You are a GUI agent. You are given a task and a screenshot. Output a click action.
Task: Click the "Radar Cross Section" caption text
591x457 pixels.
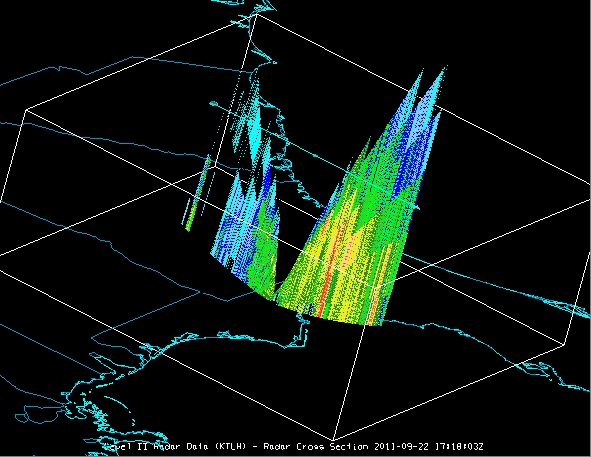316,447
